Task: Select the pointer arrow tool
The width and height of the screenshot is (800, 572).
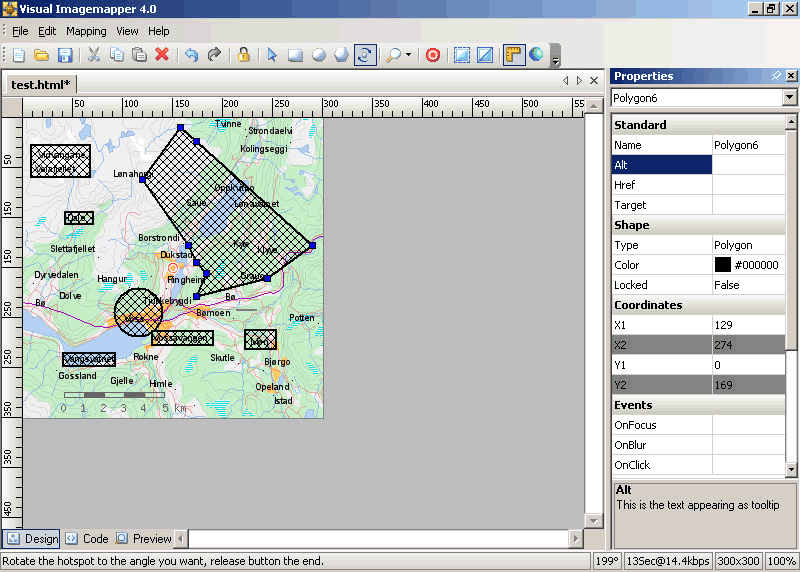Action: coord(272,55)
